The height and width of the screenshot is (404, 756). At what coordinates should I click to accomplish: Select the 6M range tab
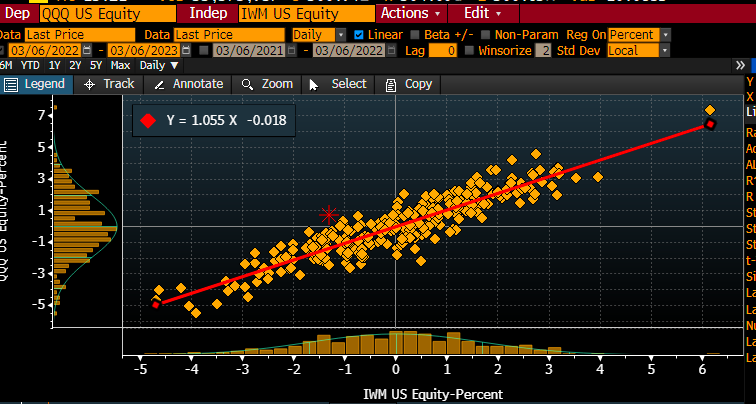[6, 66]
